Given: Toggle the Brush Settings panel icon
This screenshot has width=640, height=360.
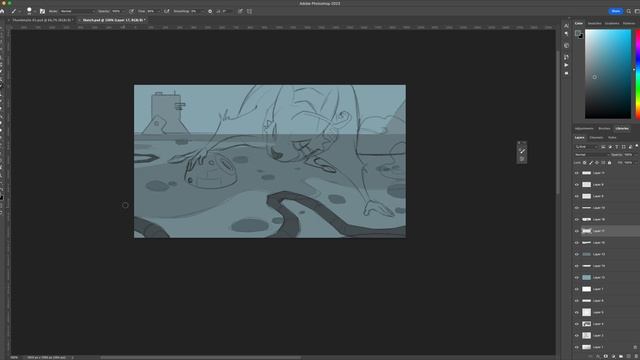Looking at the screenshot, I should pyautogui.click(x=42, y=11).
